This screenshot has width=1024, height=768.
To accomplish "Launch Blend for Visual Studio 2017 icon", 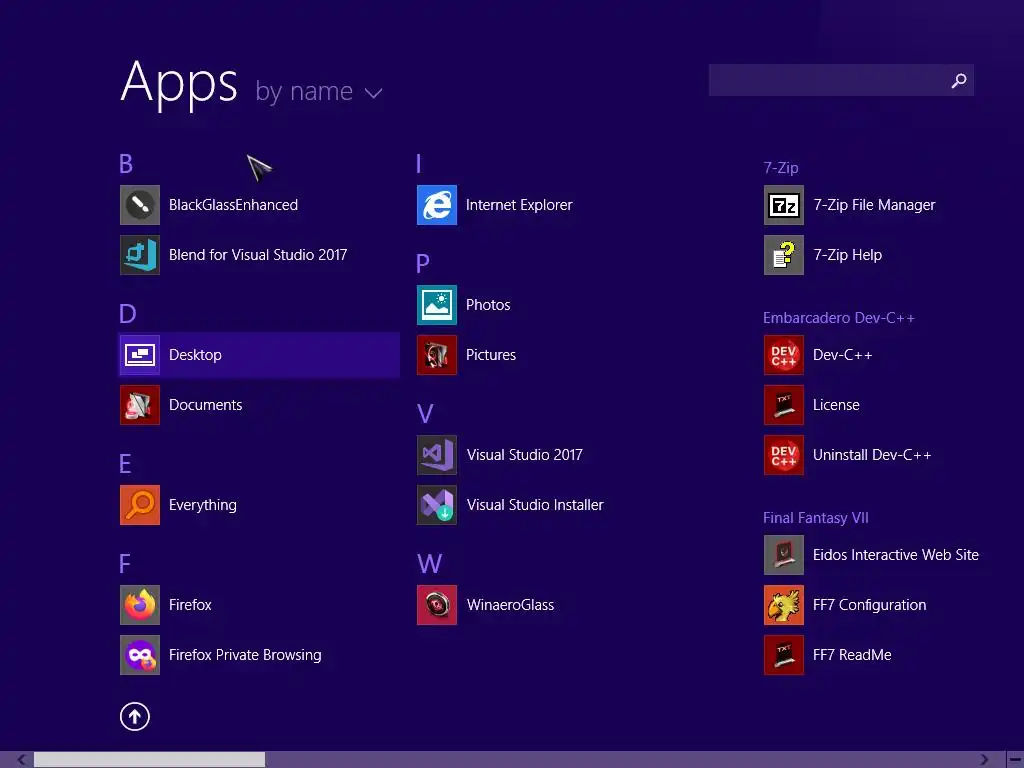I will coord(140,255).
